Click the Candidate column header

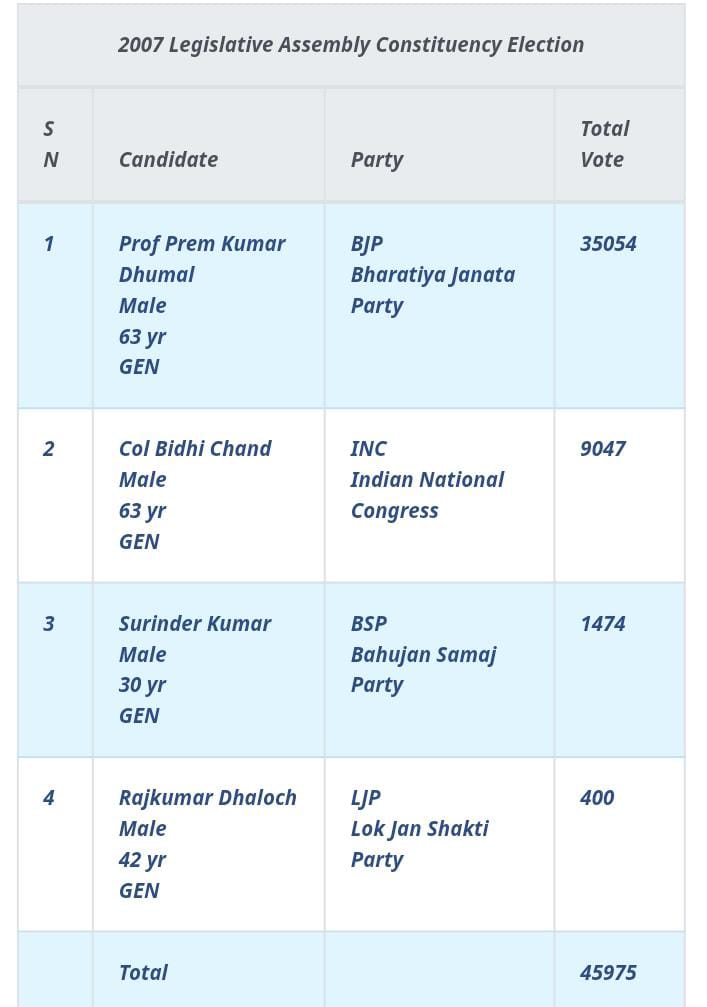[x=168, y=159]
